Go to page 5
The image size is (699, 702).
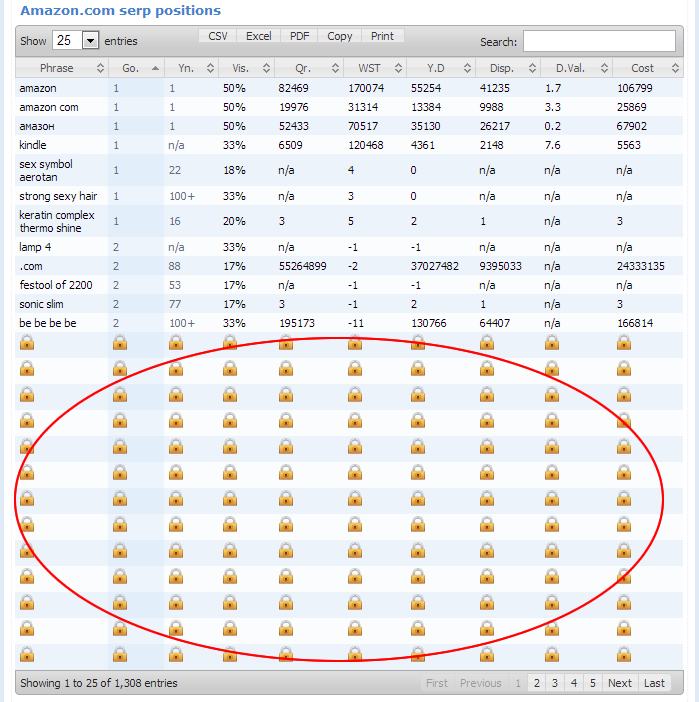592,683
